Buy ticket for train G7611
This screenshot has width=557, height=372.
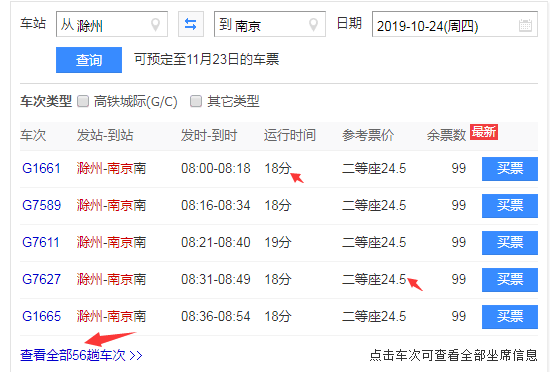(510, 243)
